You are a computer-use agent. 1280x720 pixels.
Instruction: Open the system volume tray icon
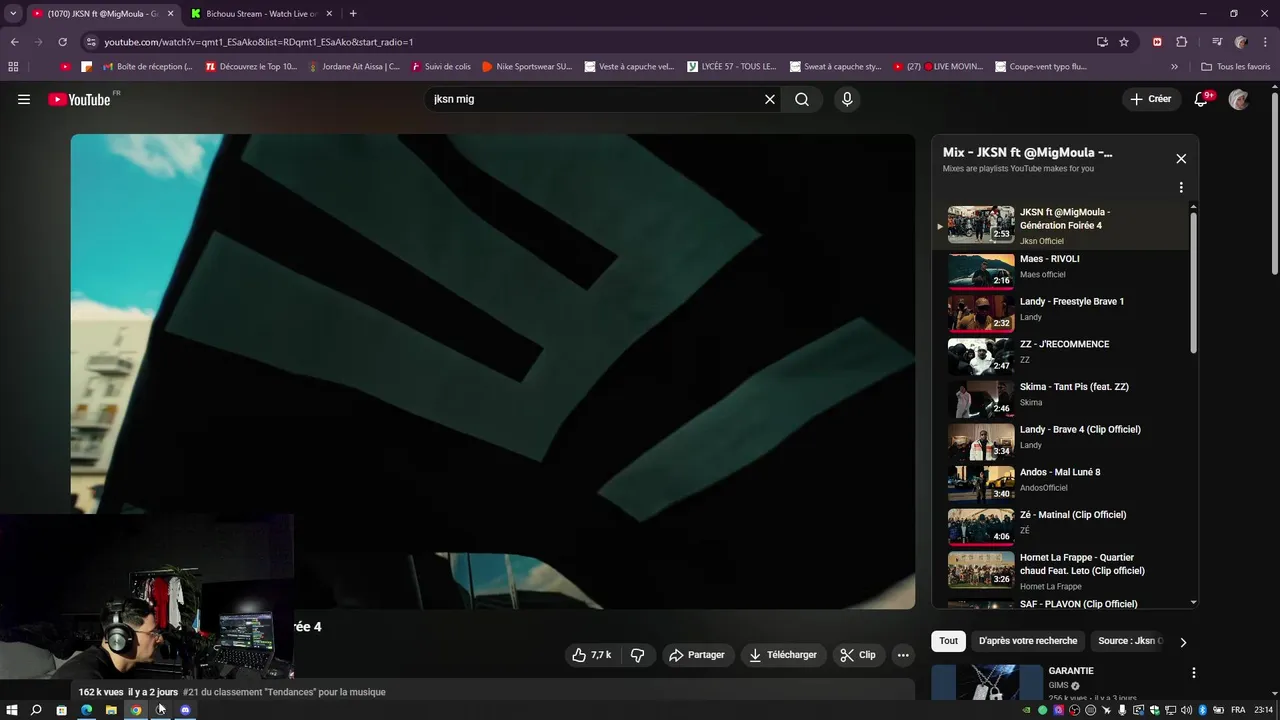1186,710
